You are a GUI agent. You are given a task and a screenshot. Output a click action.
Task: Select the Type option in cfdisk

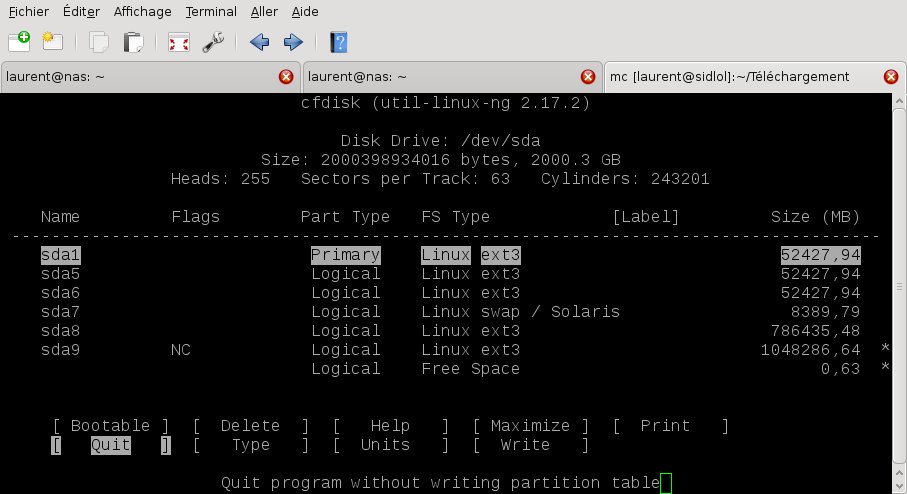250,445
